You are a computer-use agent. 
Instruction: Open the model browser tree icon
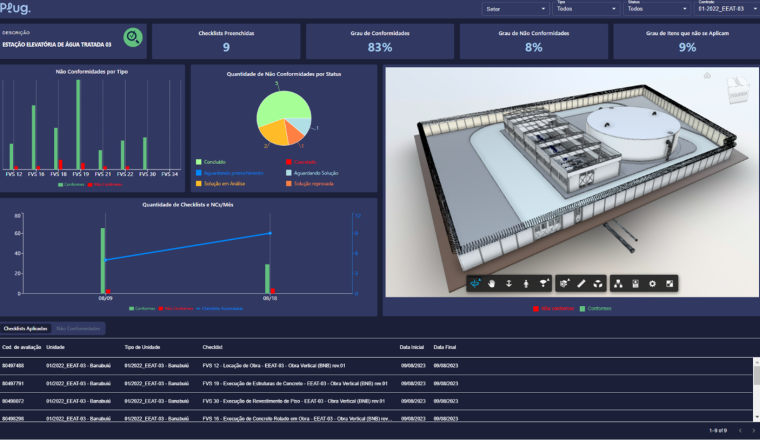pyautogui.click(x=618, y=284)
